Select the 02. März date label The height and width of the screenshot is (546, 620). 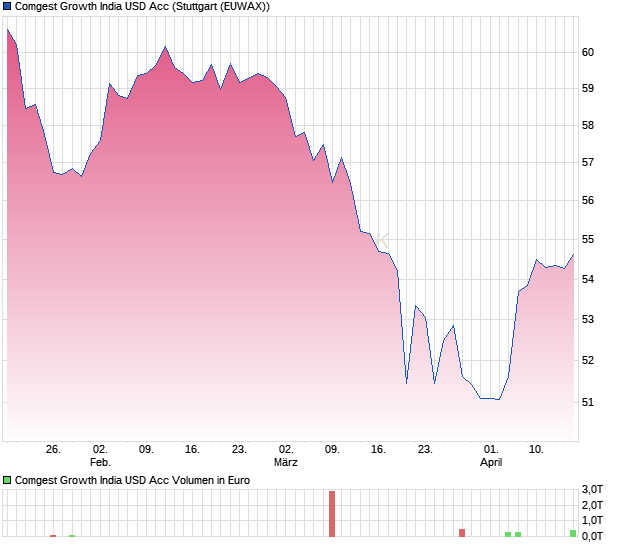click(286, 456)
